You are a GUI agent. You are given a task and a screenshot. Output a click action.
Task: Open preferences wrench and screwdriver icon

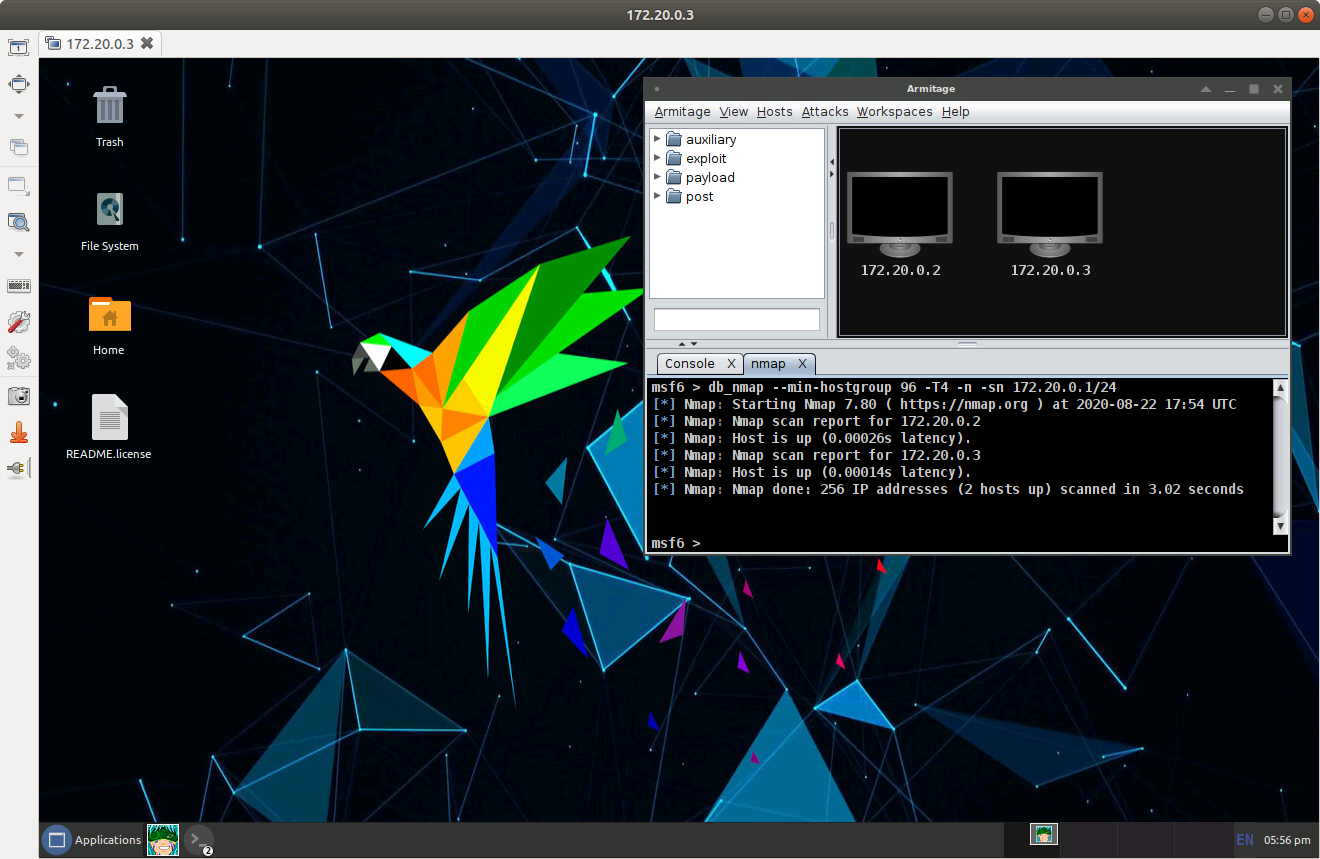click(18, 322)
